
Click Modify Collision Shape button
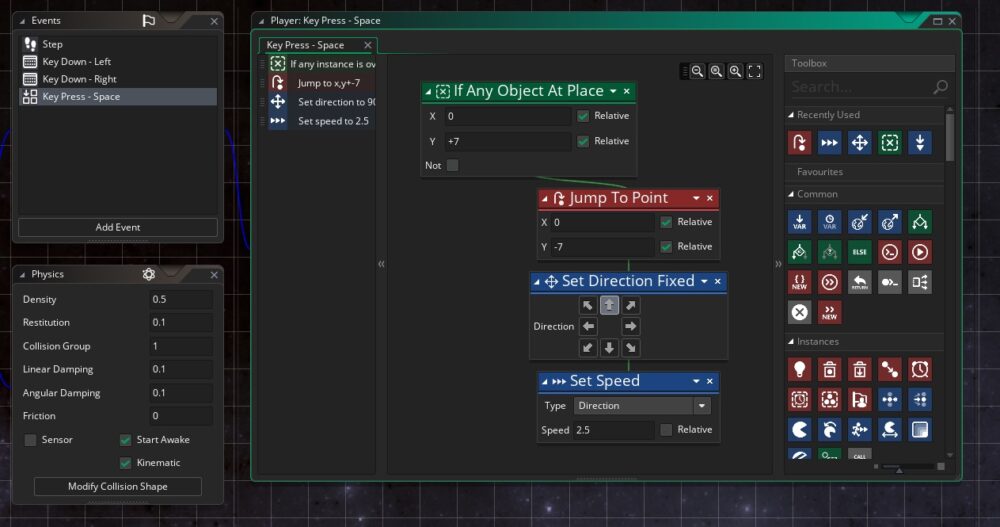[118, 487]
